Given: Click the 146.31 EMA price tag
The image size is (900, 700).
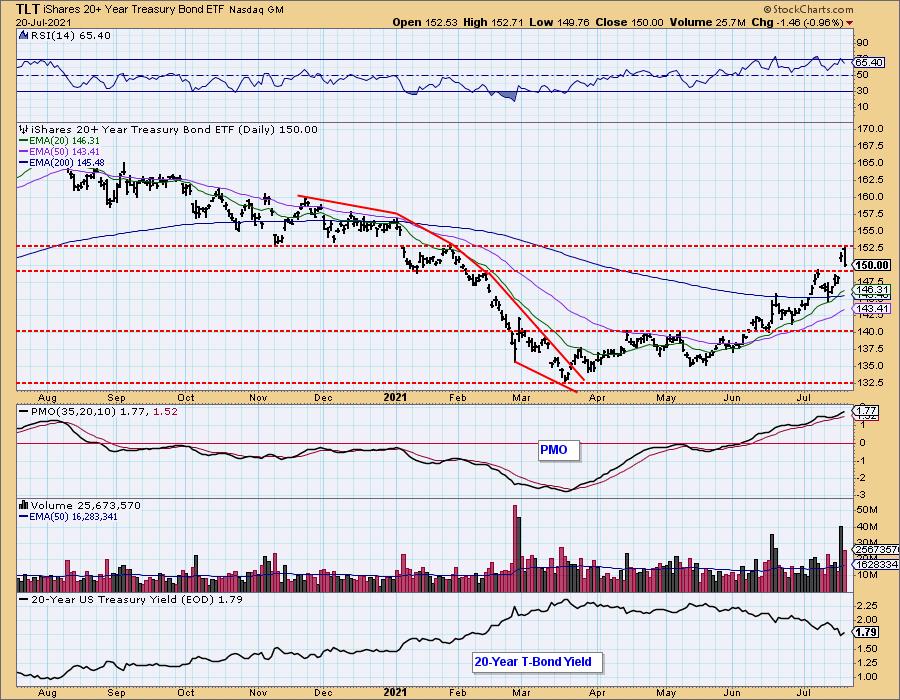Looking at the screenshot, I should (872, 290).
